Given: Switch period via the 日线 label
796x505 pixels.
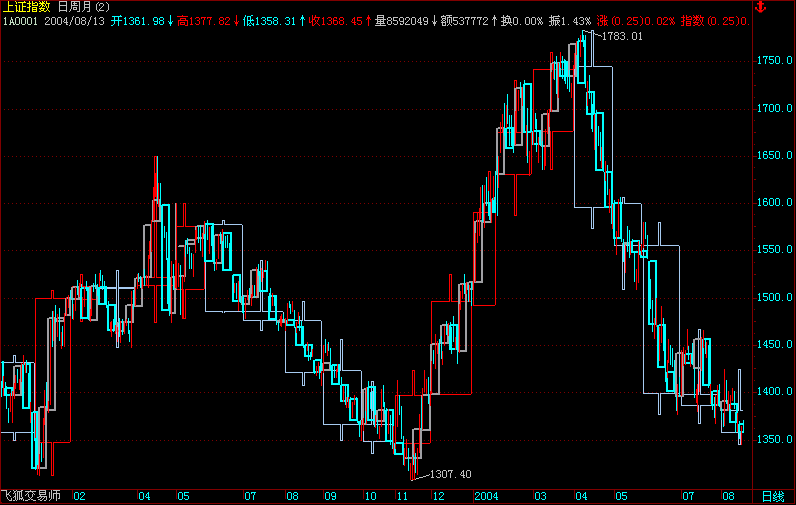Looking at the screenshot, I should [773, 496].
